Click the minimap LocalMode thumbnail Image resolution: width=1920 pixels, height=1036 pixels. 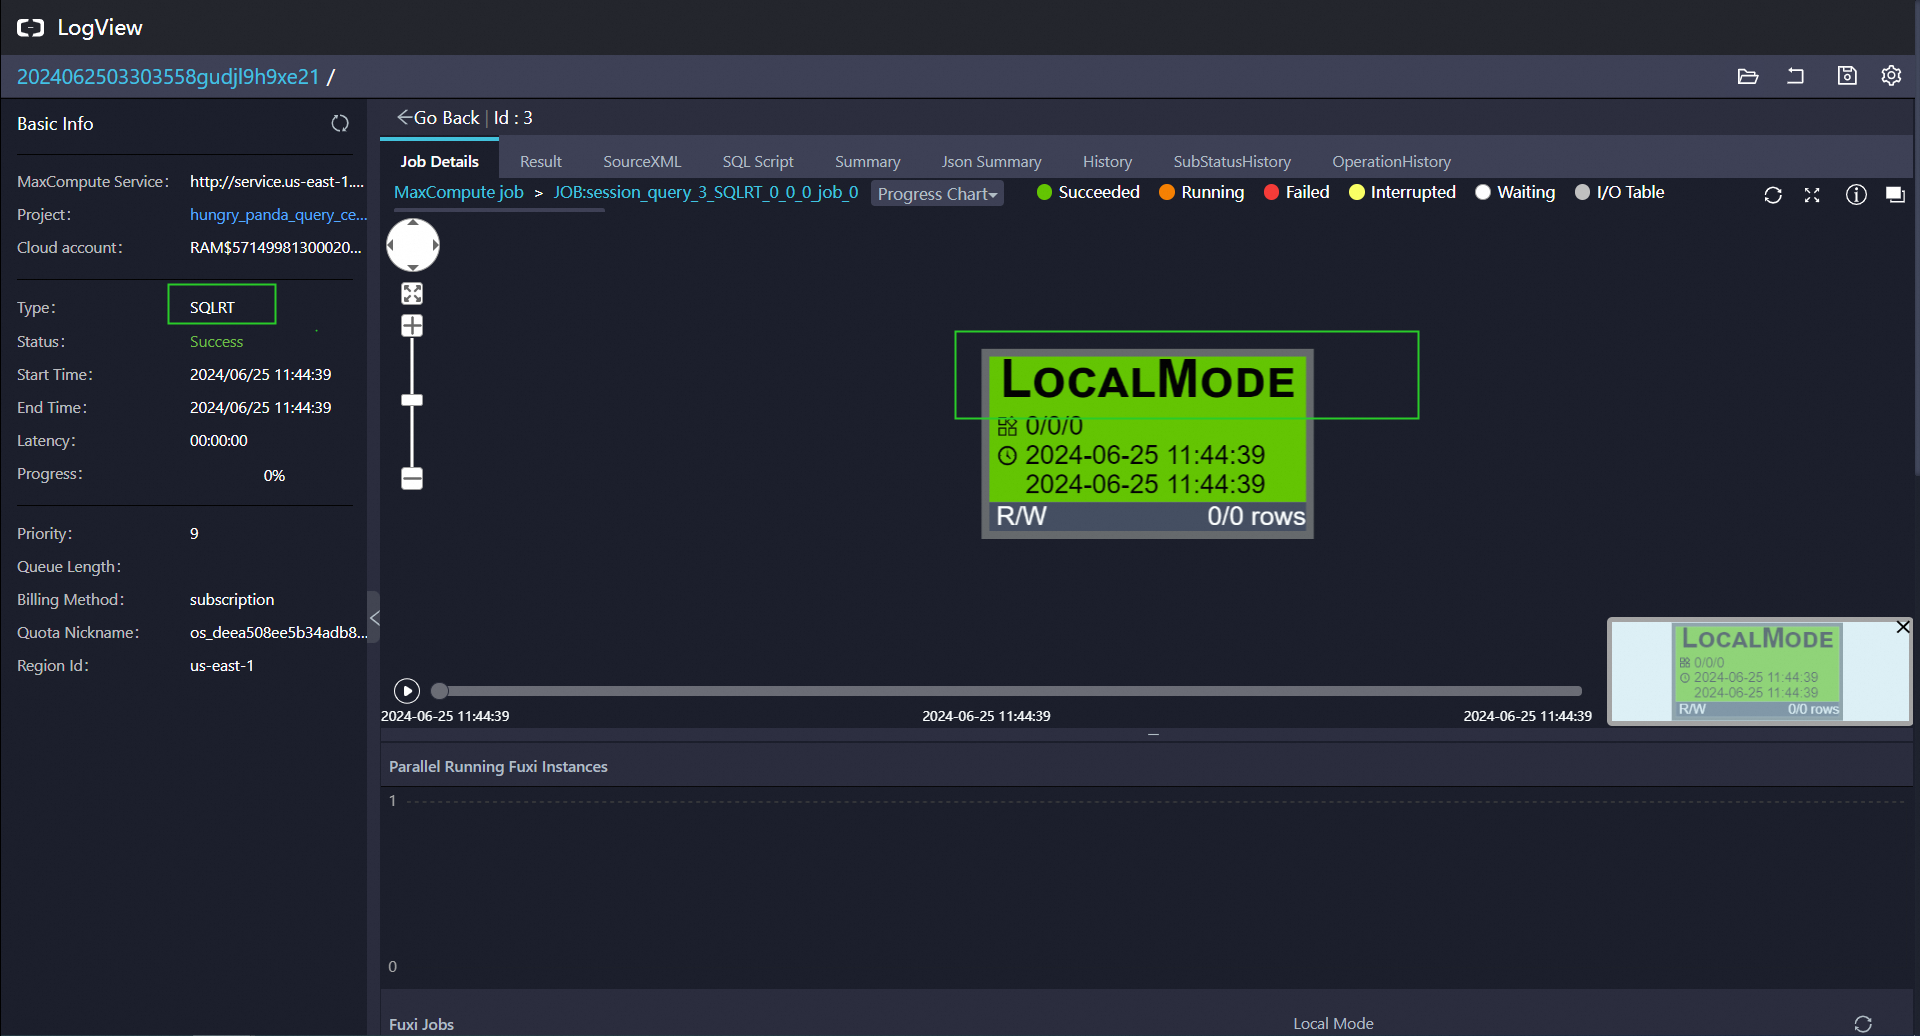click(1757, 670)
